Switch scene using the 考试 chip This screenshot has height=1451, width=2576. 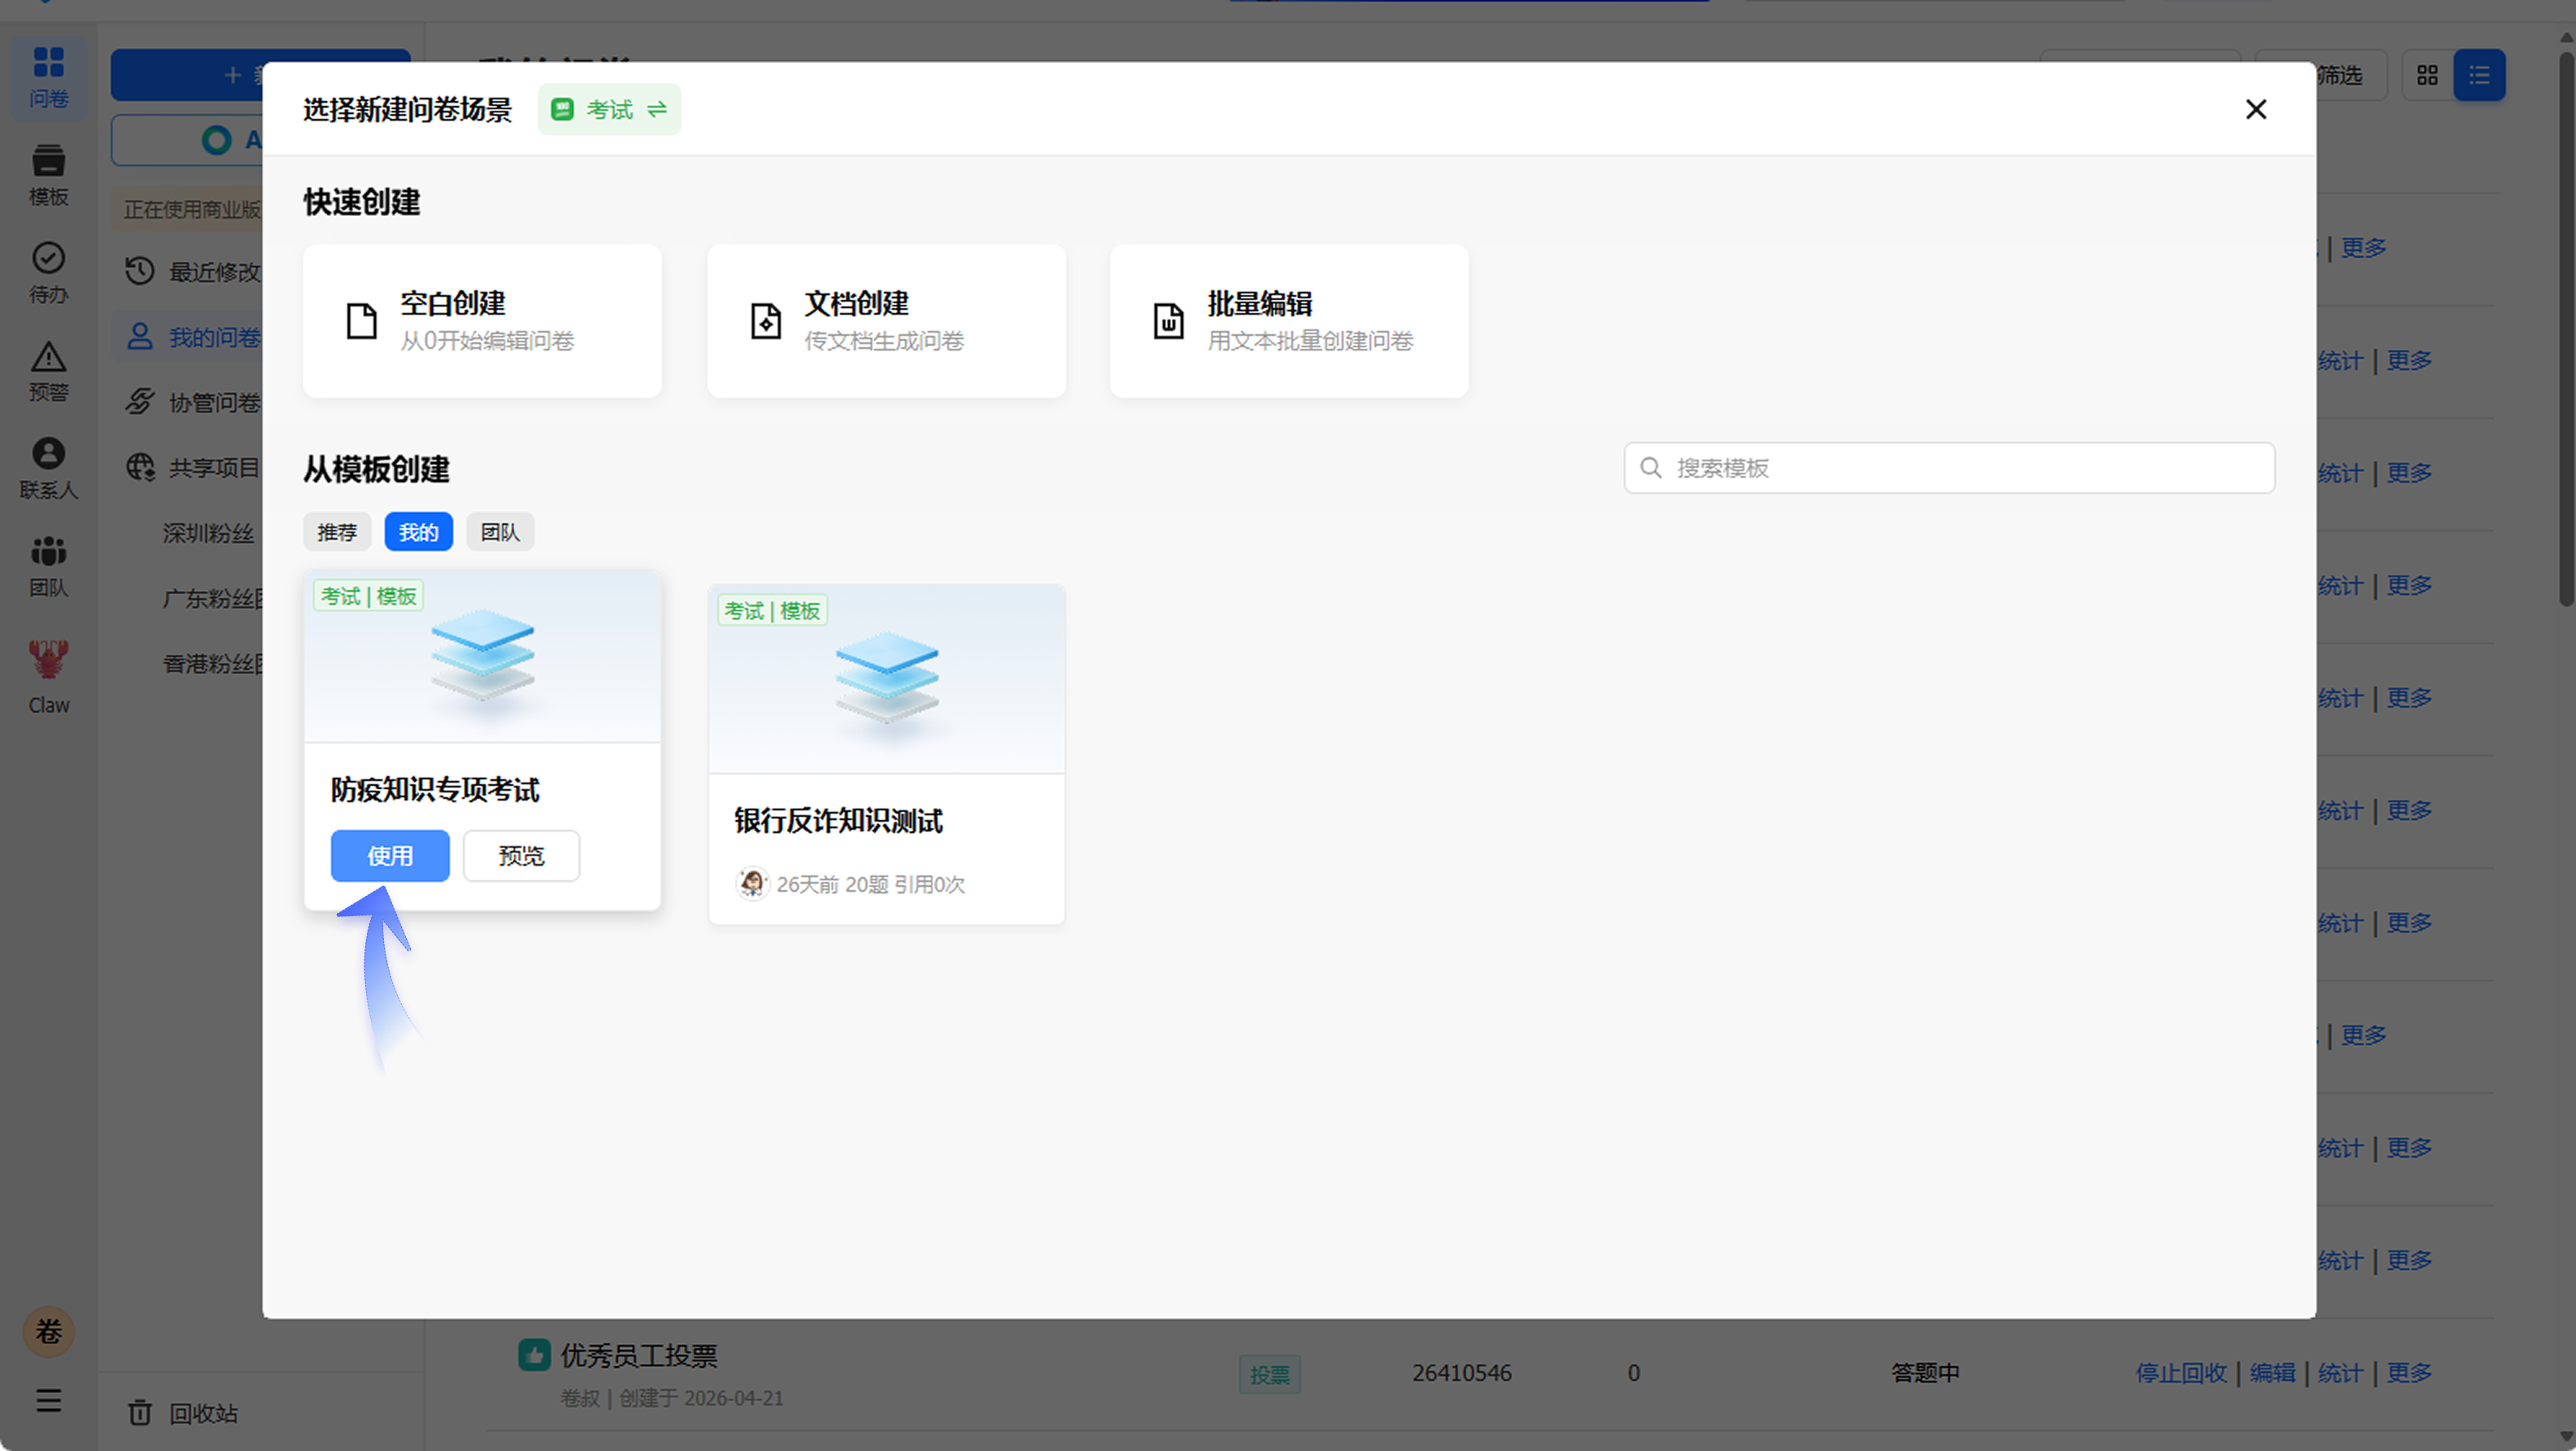609,109
